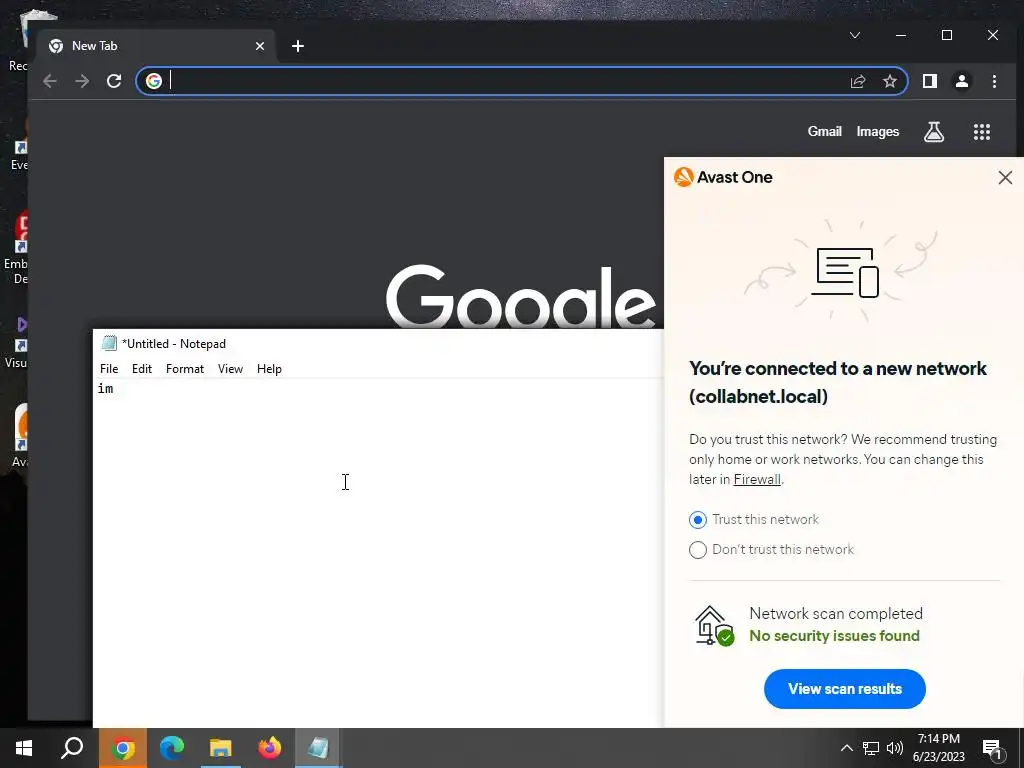Image resolution: width=1024 pixels, height=768 pixels.
Task: Switch to Chrome in taskbar
Action: coord(123,748)
